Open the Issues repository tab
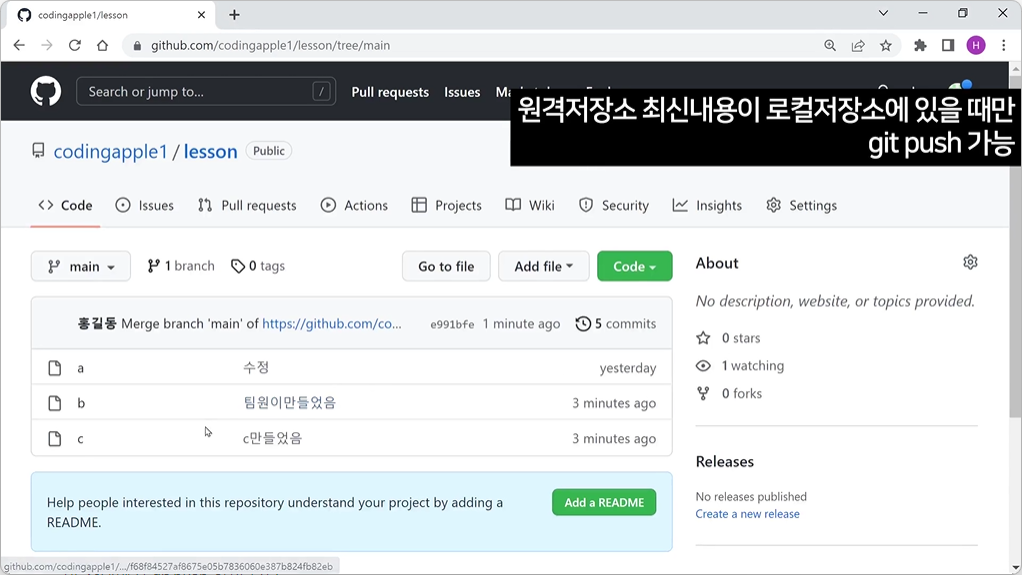This screenshot has height=575, width=1022. coord(145,205)
